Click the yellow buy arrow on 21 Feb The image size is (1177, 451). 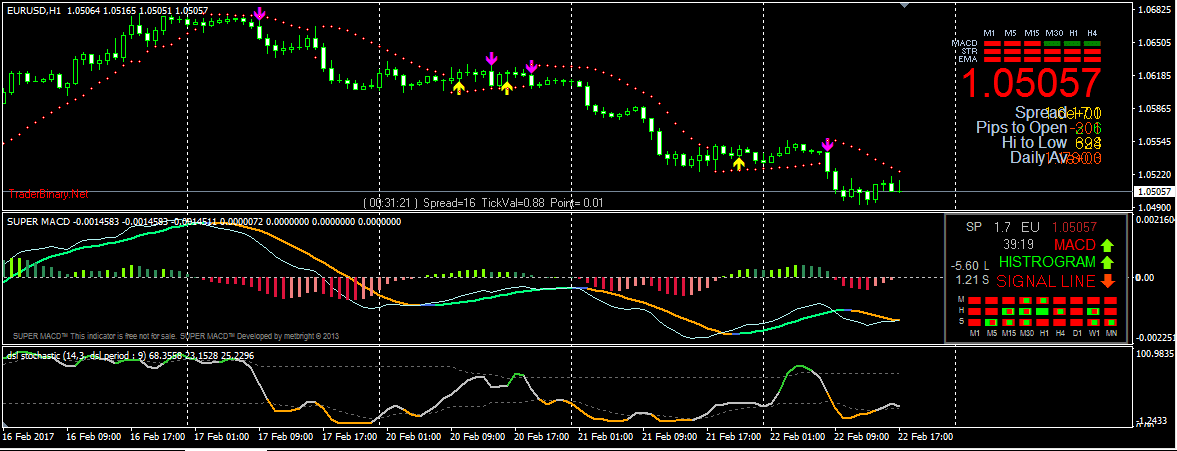coord(738,163)
